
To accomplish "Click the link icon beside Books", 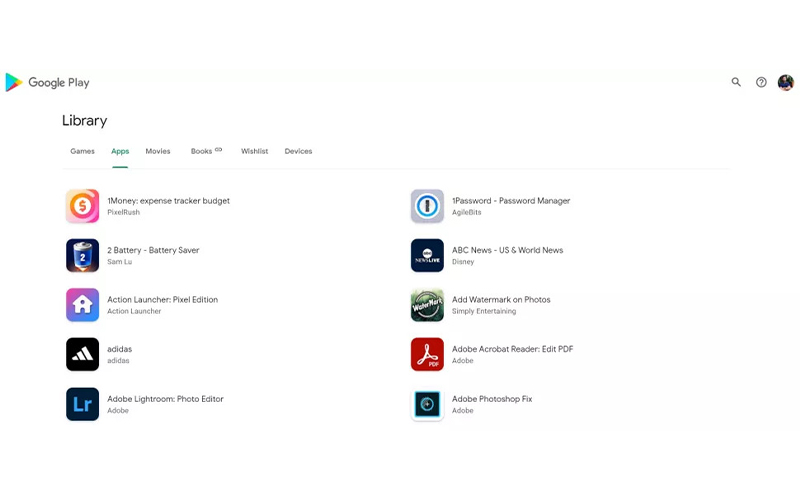I will pyautogui.click(x=218, y=149).
